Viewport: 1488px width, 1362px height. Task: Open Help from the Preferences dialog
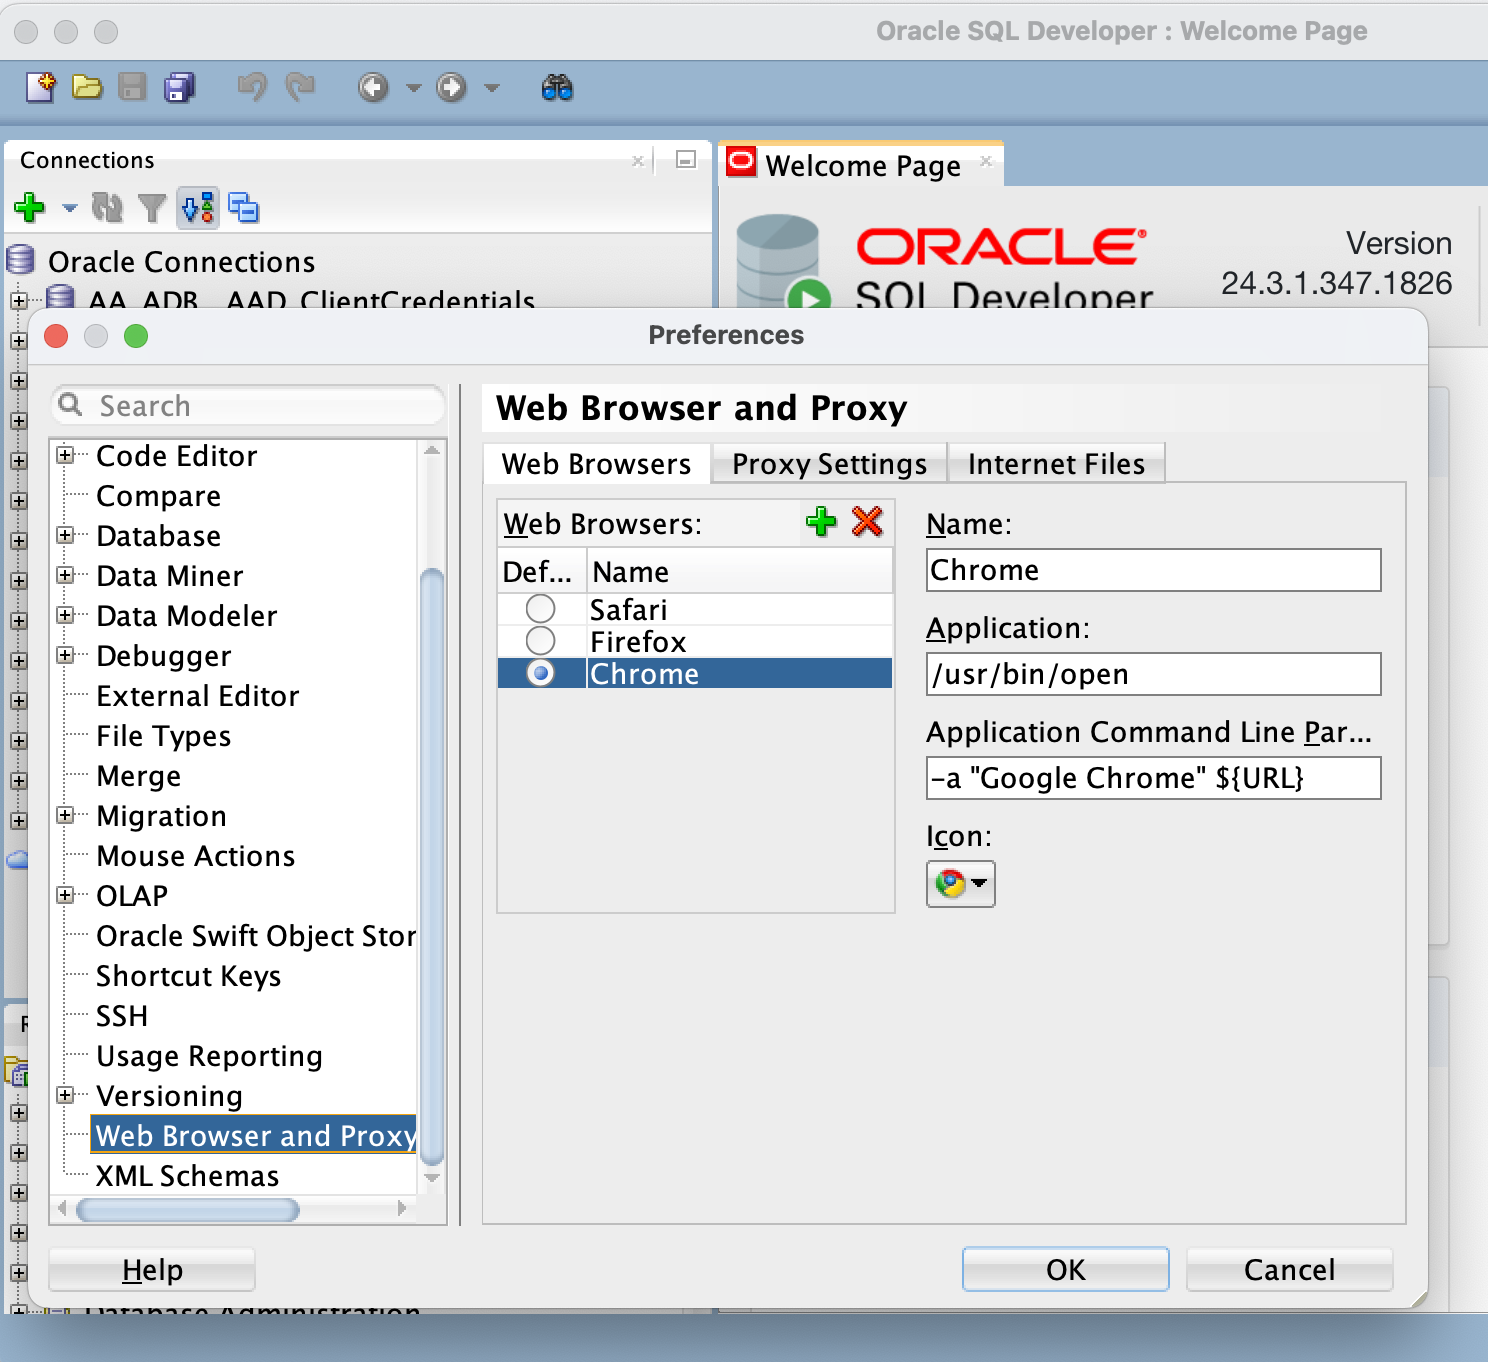pyautogui.click(x=151, y=1269)
